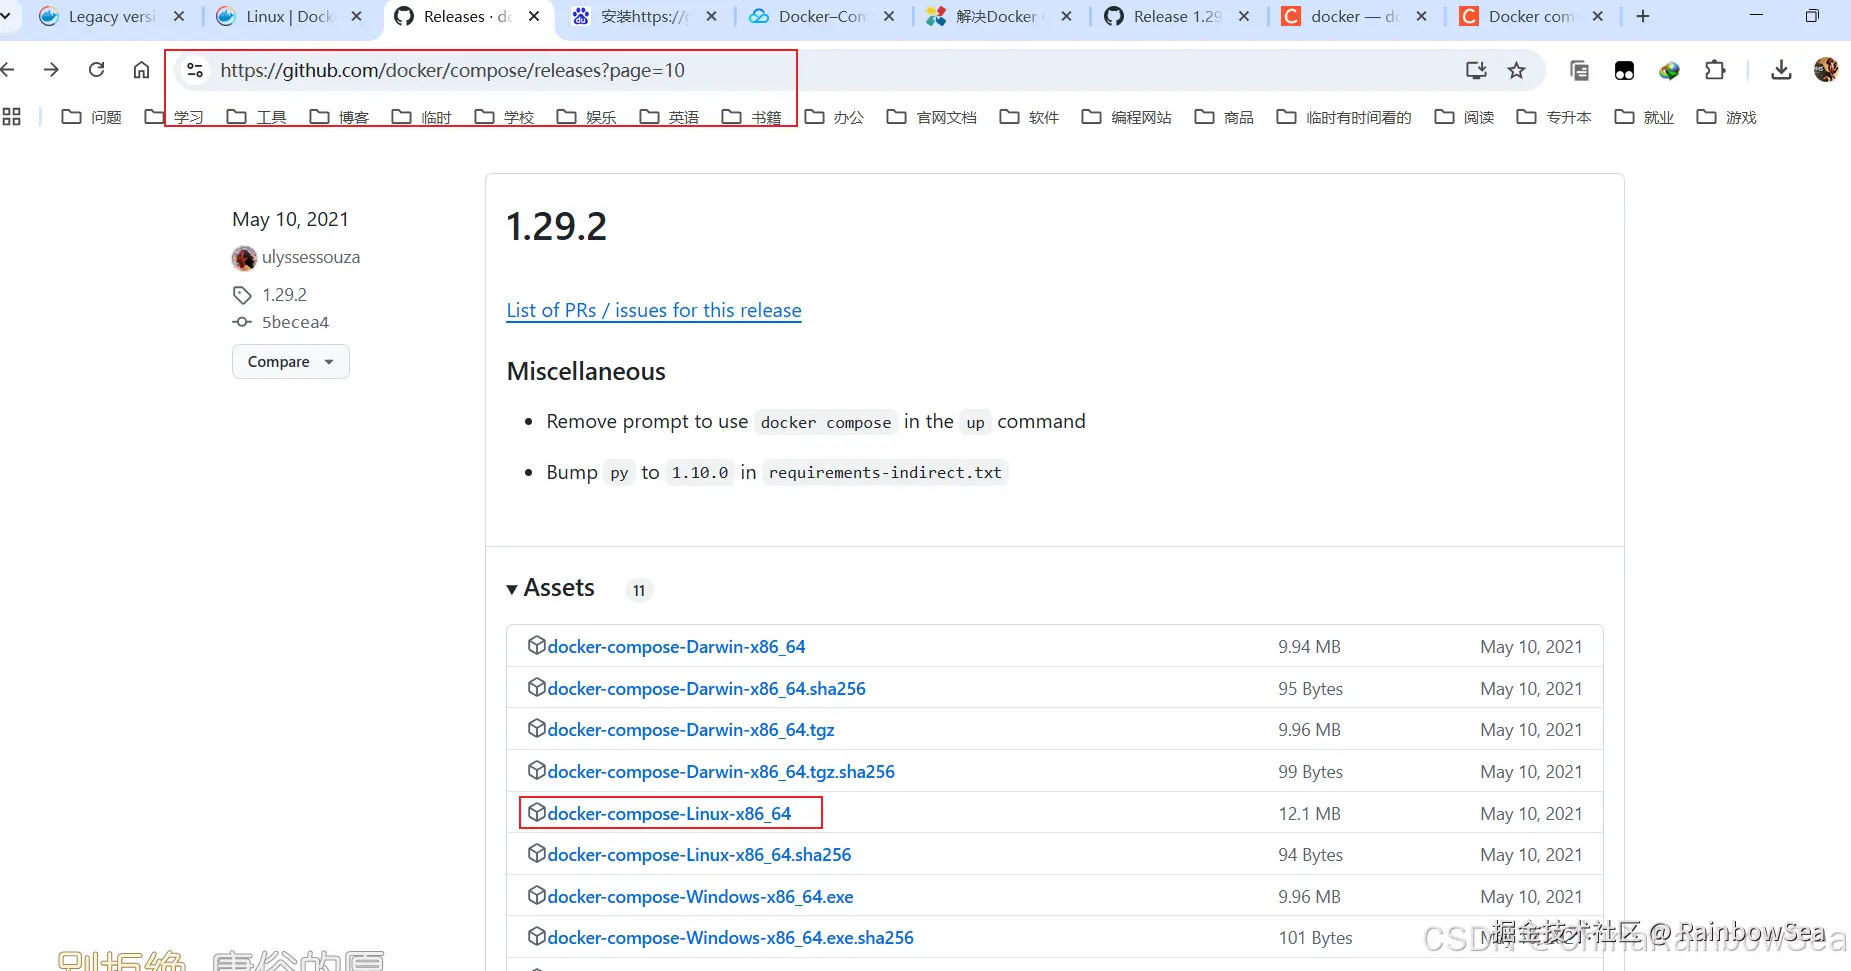Bookmark this page with the star
Screen dimensions: 1851x971
click(1517, 70)
